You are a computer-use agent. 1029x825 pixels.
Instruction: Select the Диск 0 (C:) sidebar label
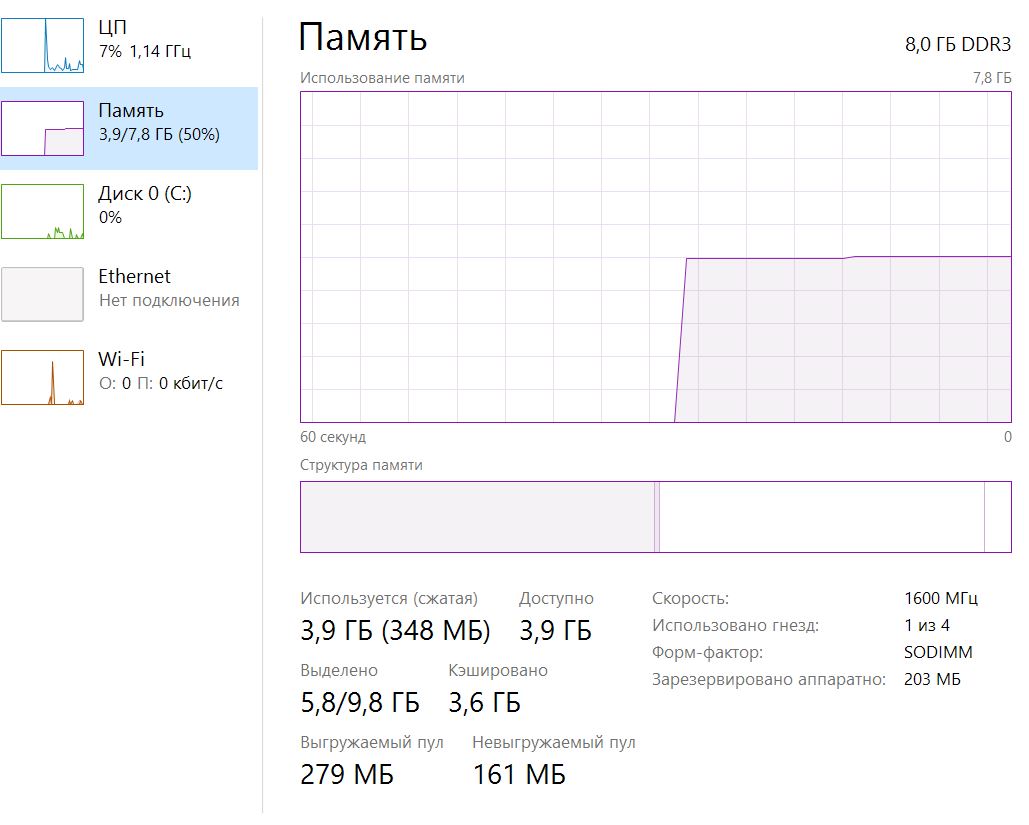click(145, 194)
